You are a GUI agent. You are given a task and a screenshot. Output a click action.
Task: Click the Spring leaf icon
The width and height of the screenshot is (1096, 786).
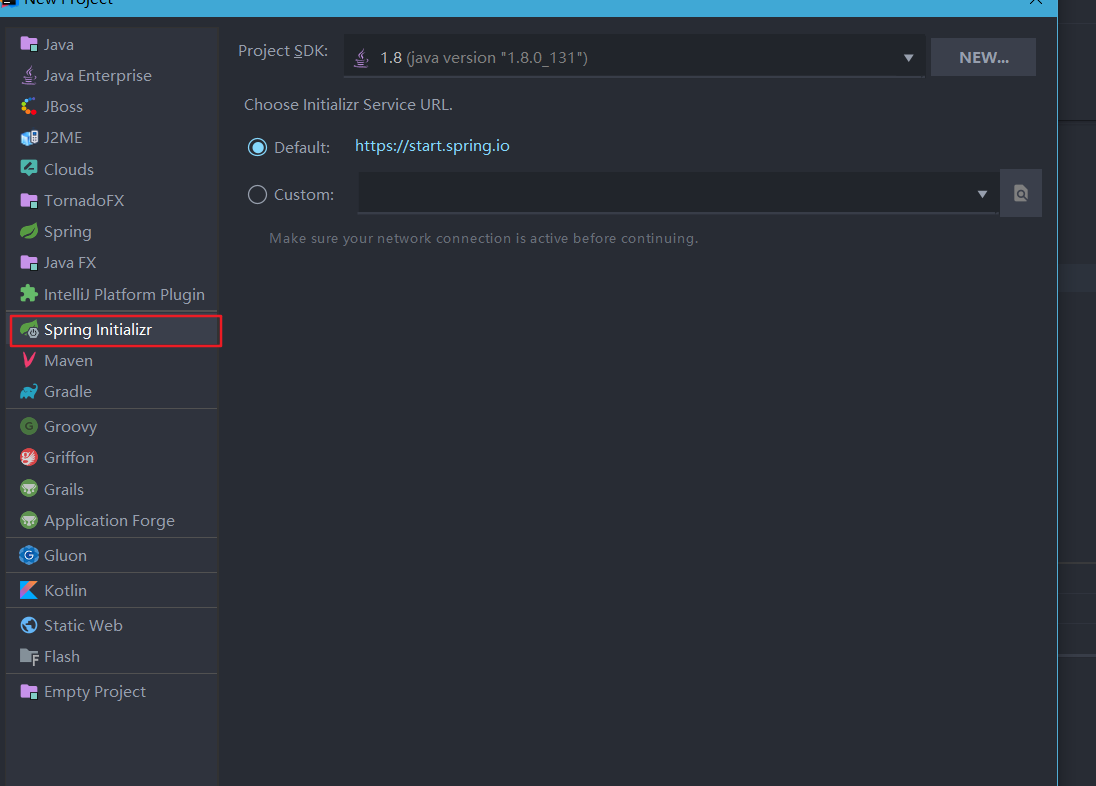(x=29, y=231)
